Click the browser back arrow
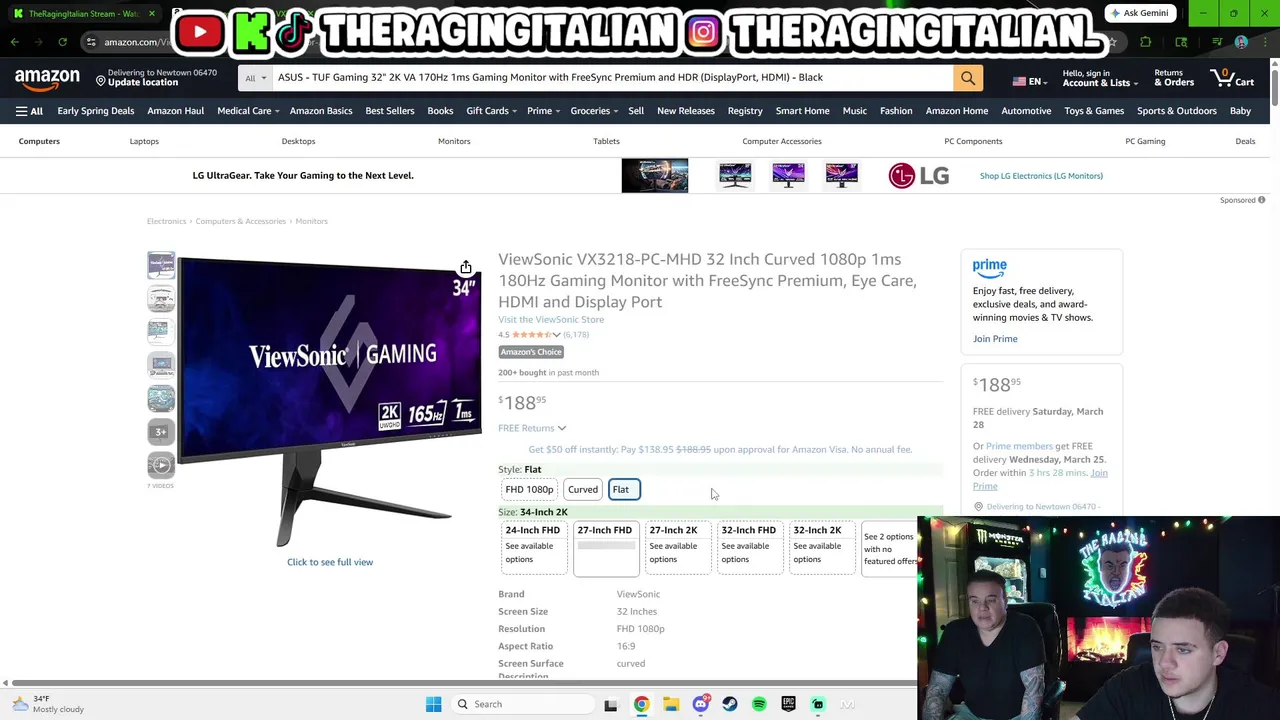This screenshot has height=720, width=1280. pyautogui.click(x=15, y=42)
